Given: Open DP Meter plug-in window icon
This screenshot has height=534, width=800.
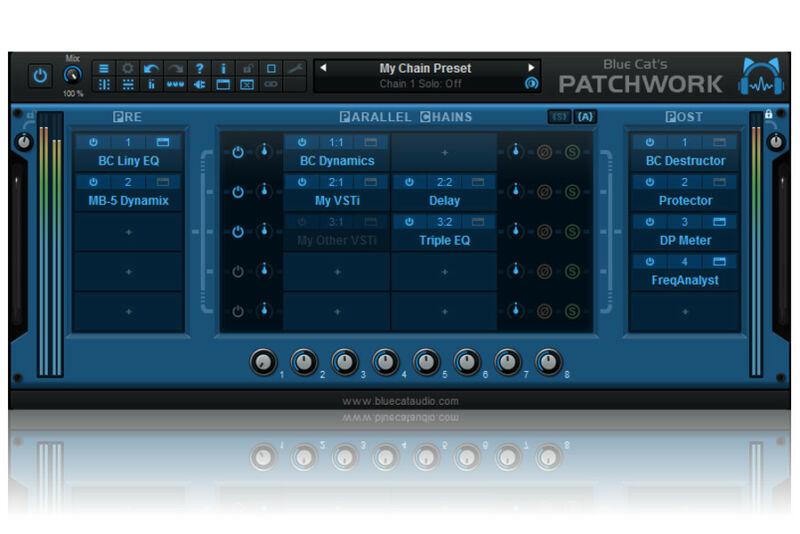Looking at the screenshot, I should [x=719, y=222].
